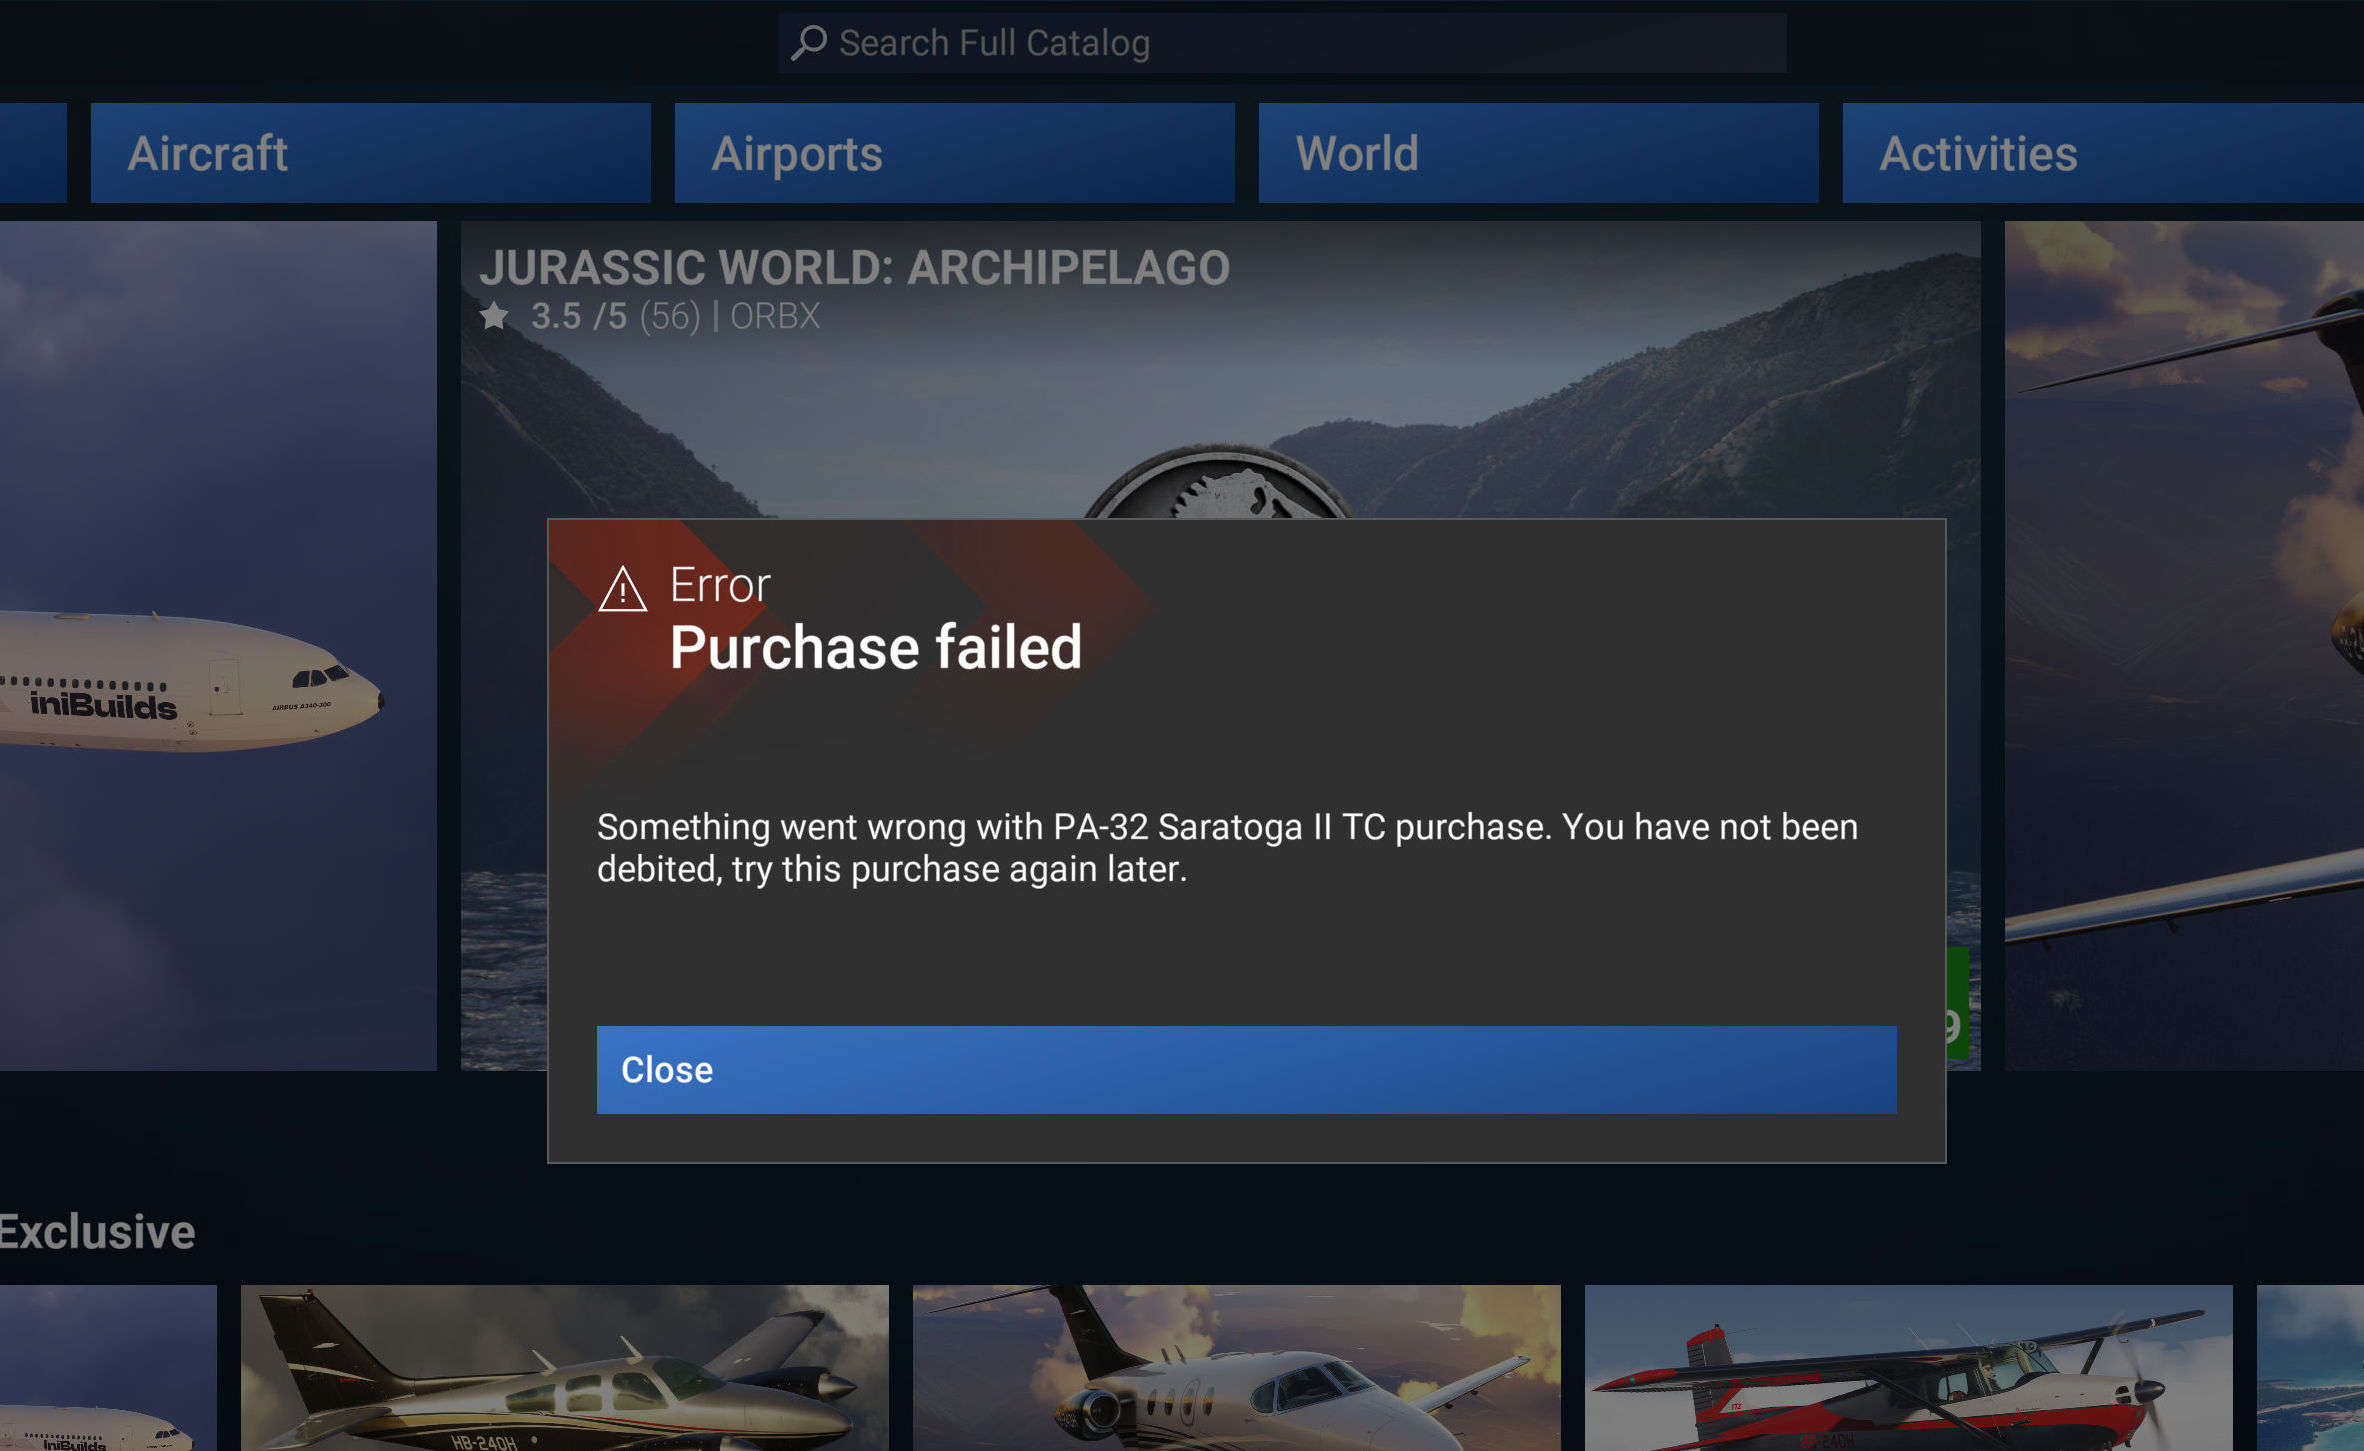Viewport: 2364px width, 1451px height.
Task: Open the Jurassic World: Archipelago title
Action: point(854,268)
